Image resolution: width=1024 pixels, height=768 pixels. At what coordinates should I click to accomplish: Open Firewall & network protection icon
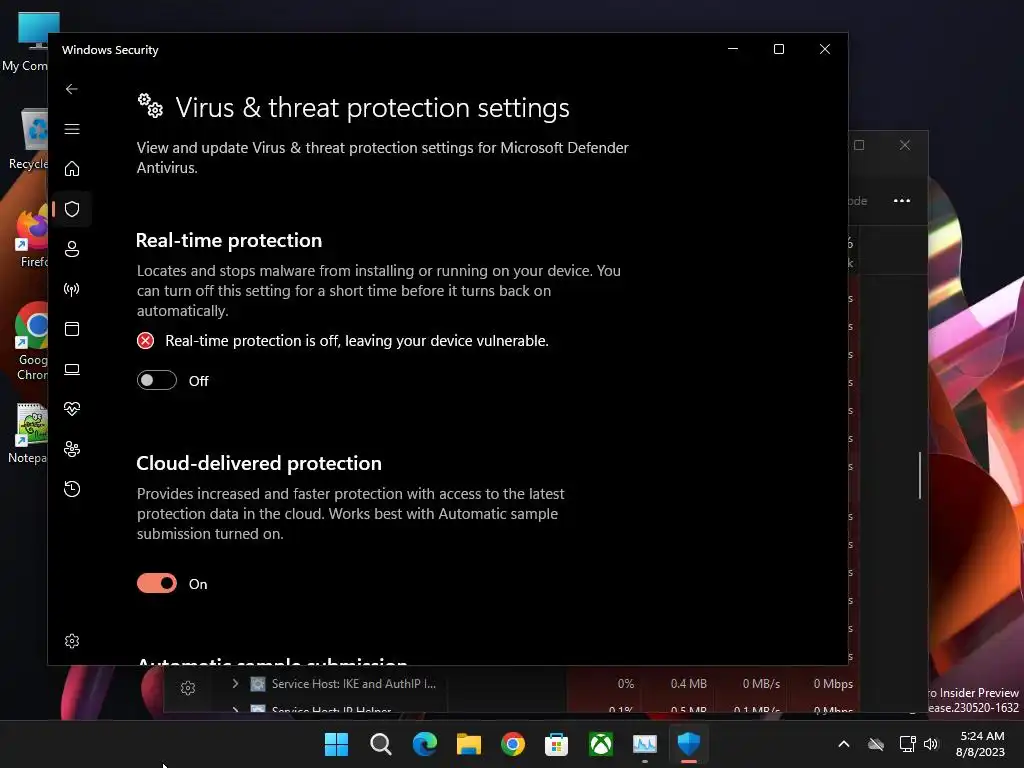(72, 289)
